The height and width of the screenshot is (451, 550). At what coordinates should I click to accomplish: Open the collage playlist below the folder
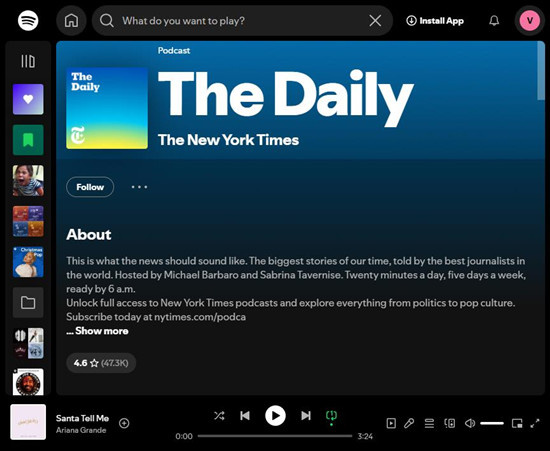click(x=28, y=343)
